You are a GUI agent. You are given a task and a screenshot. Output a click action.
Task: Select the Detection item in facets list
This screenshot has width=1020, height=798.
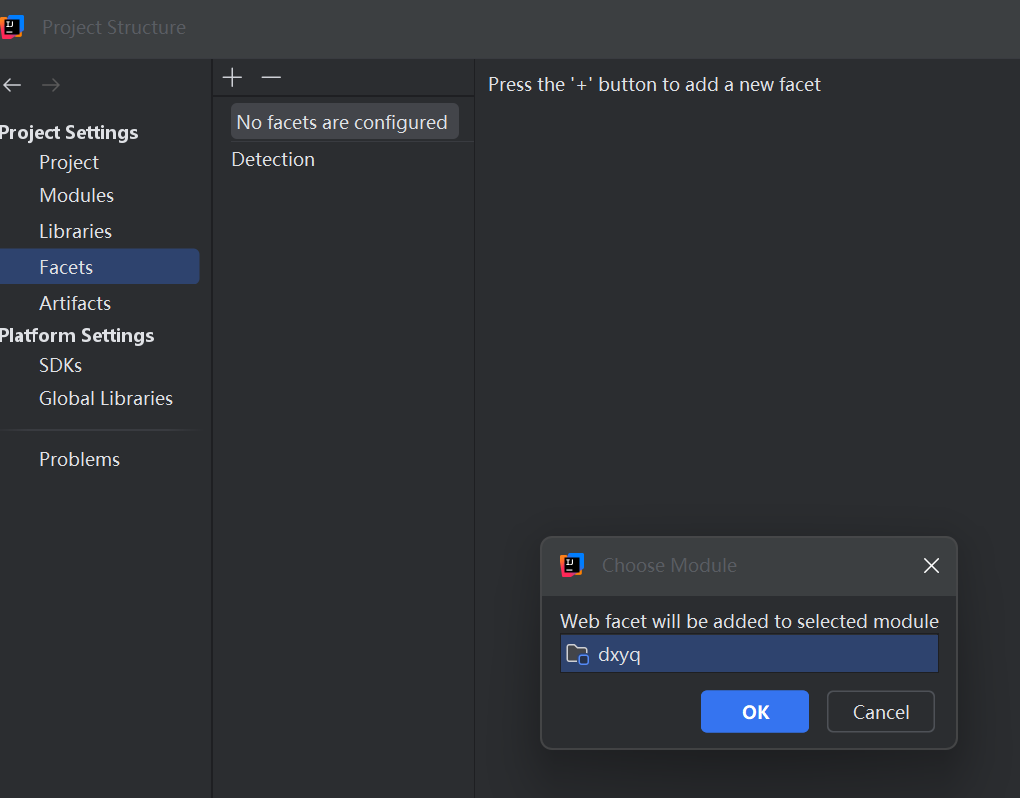[273, 159]
